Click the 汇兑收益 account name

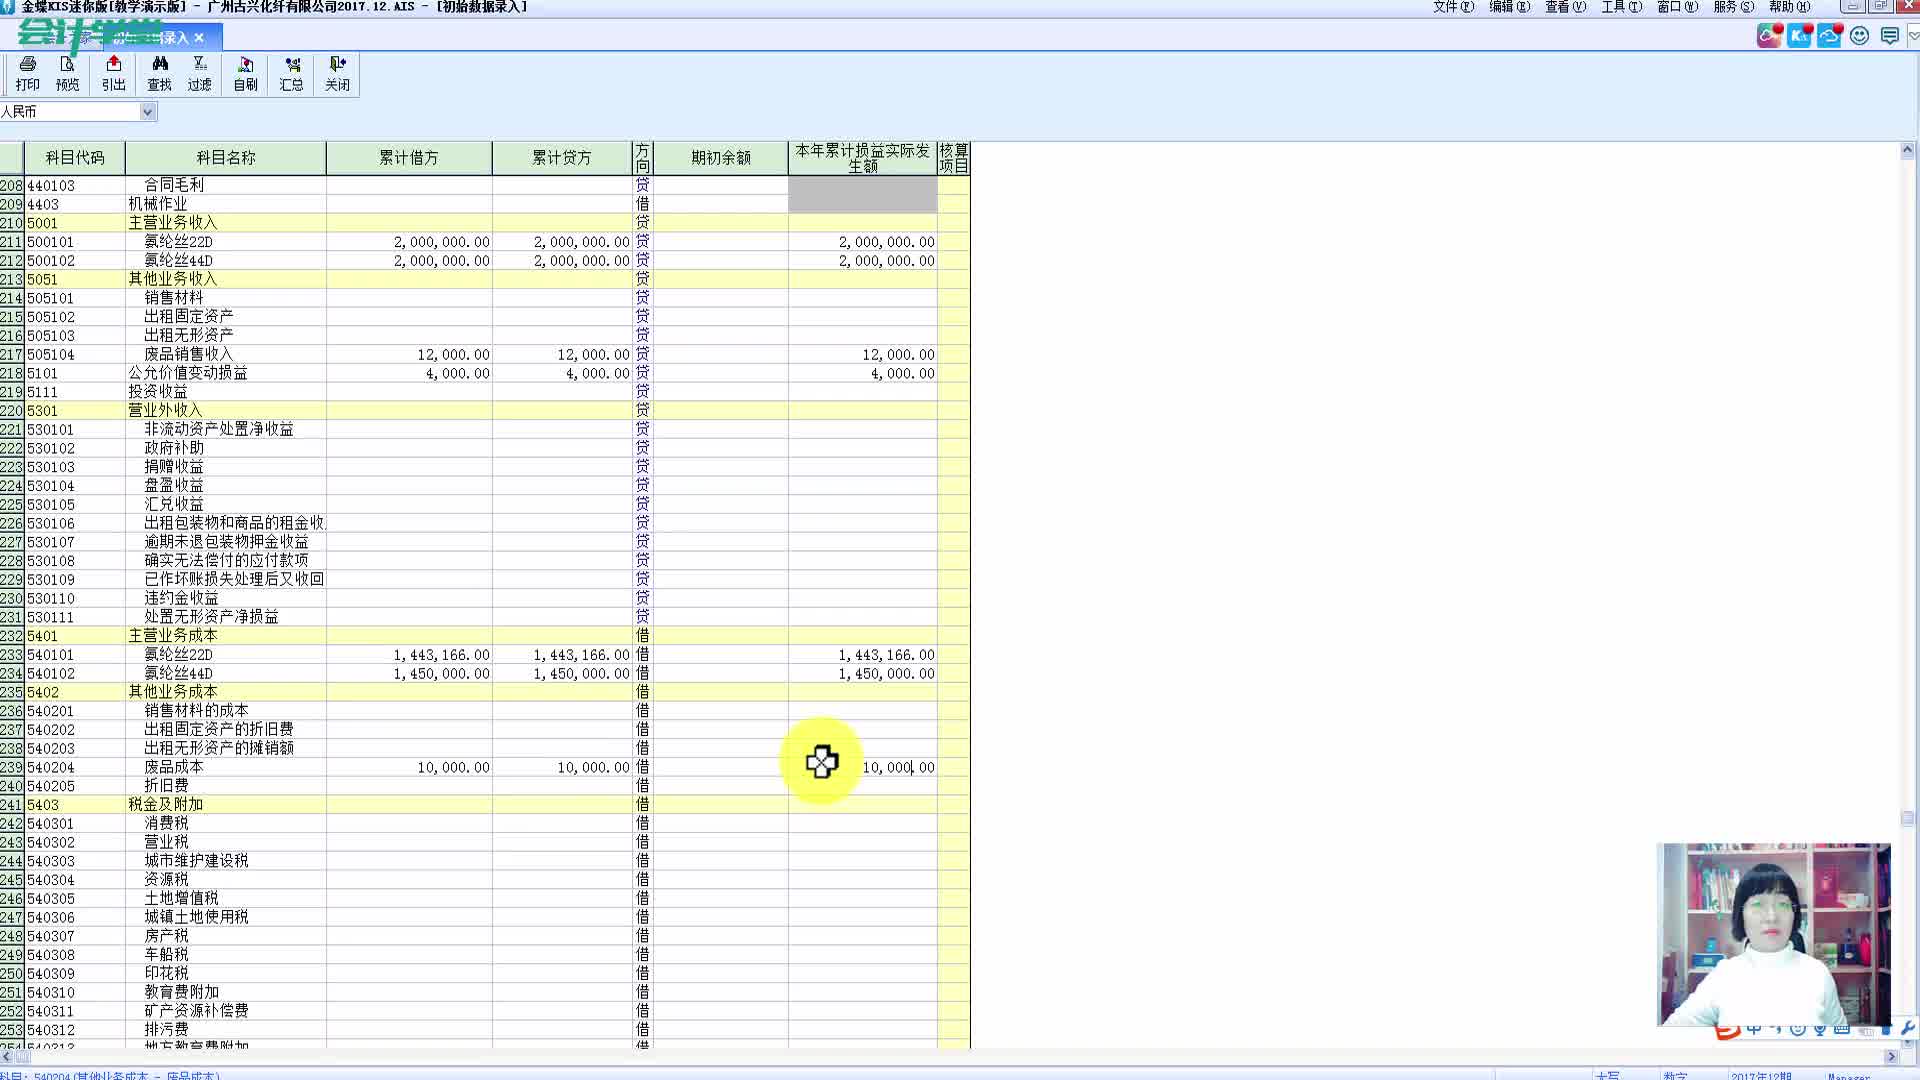[x=174, y=505]
